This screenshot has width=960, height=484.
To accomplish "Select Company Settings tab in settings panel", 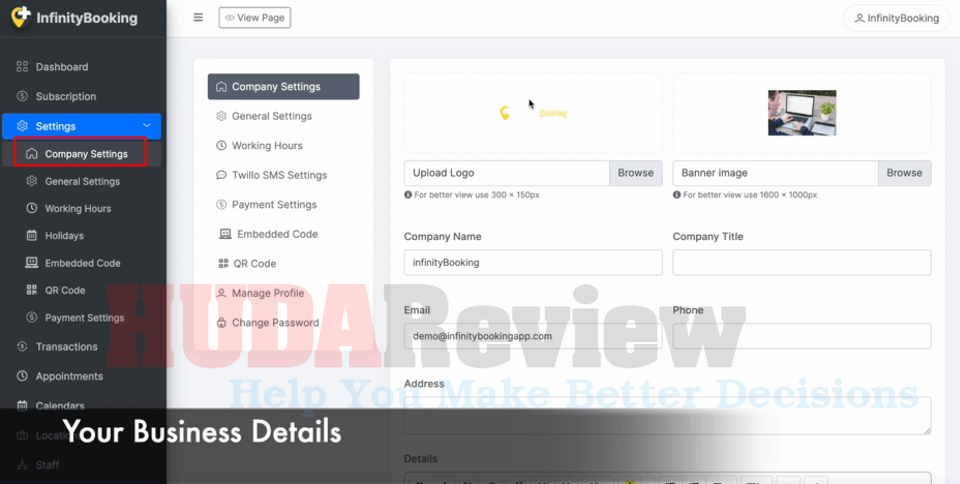I will click(283, 87).
